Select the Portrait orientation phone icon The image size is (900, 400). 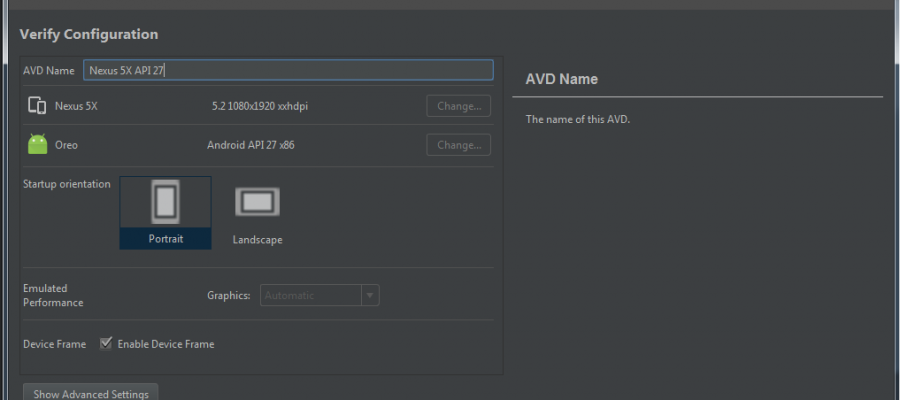coord(165,202)
